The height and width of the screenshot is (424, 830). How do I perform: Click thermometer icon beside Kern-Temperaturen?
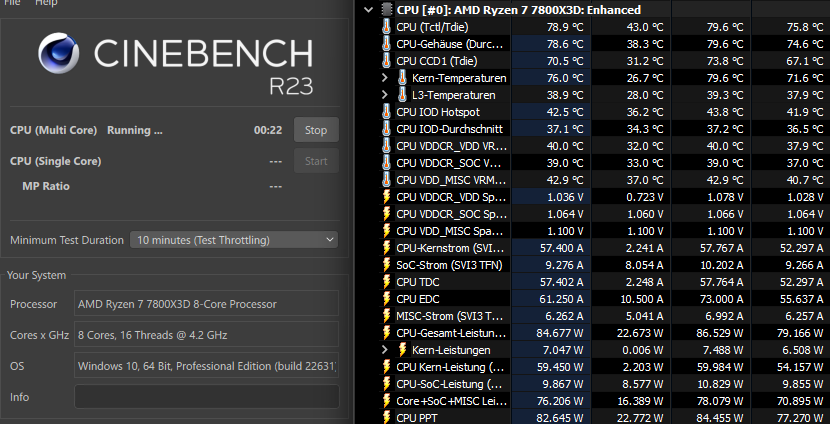[x=402, y=78]
